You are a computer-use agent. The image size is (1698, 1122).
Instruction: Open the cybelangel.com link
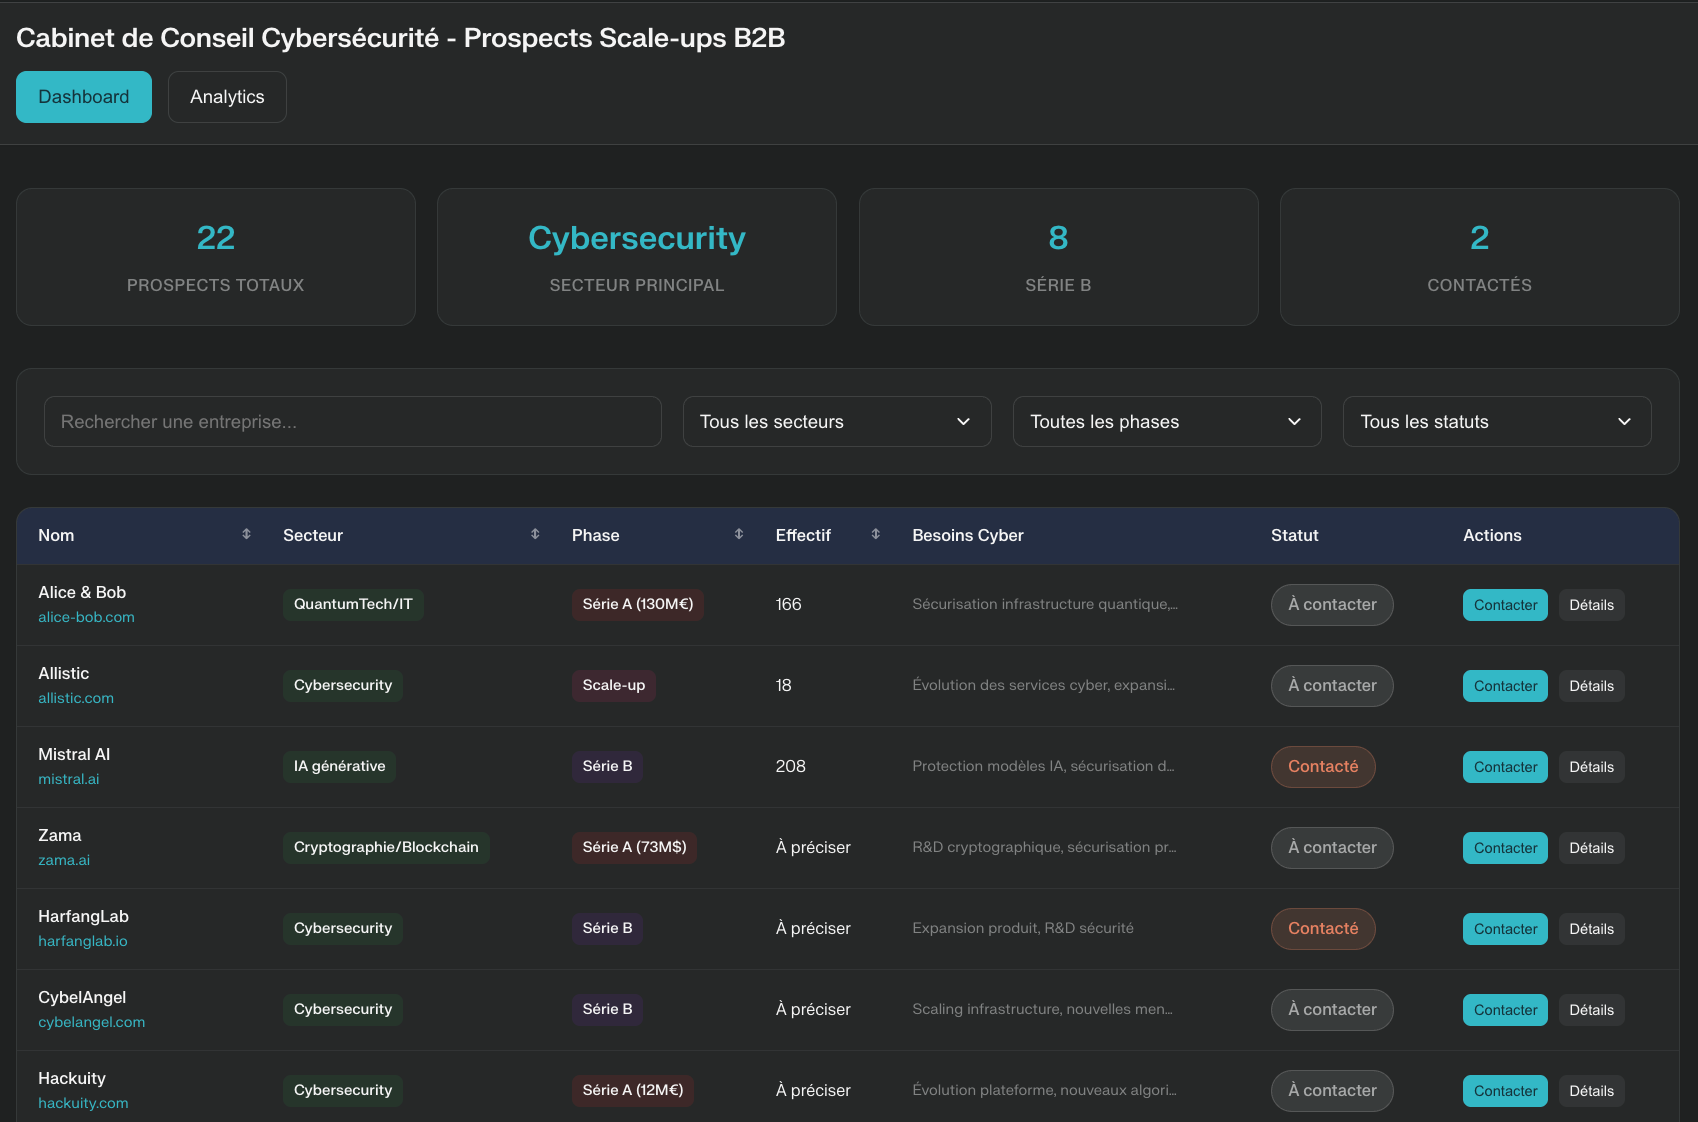[92, 1022]
